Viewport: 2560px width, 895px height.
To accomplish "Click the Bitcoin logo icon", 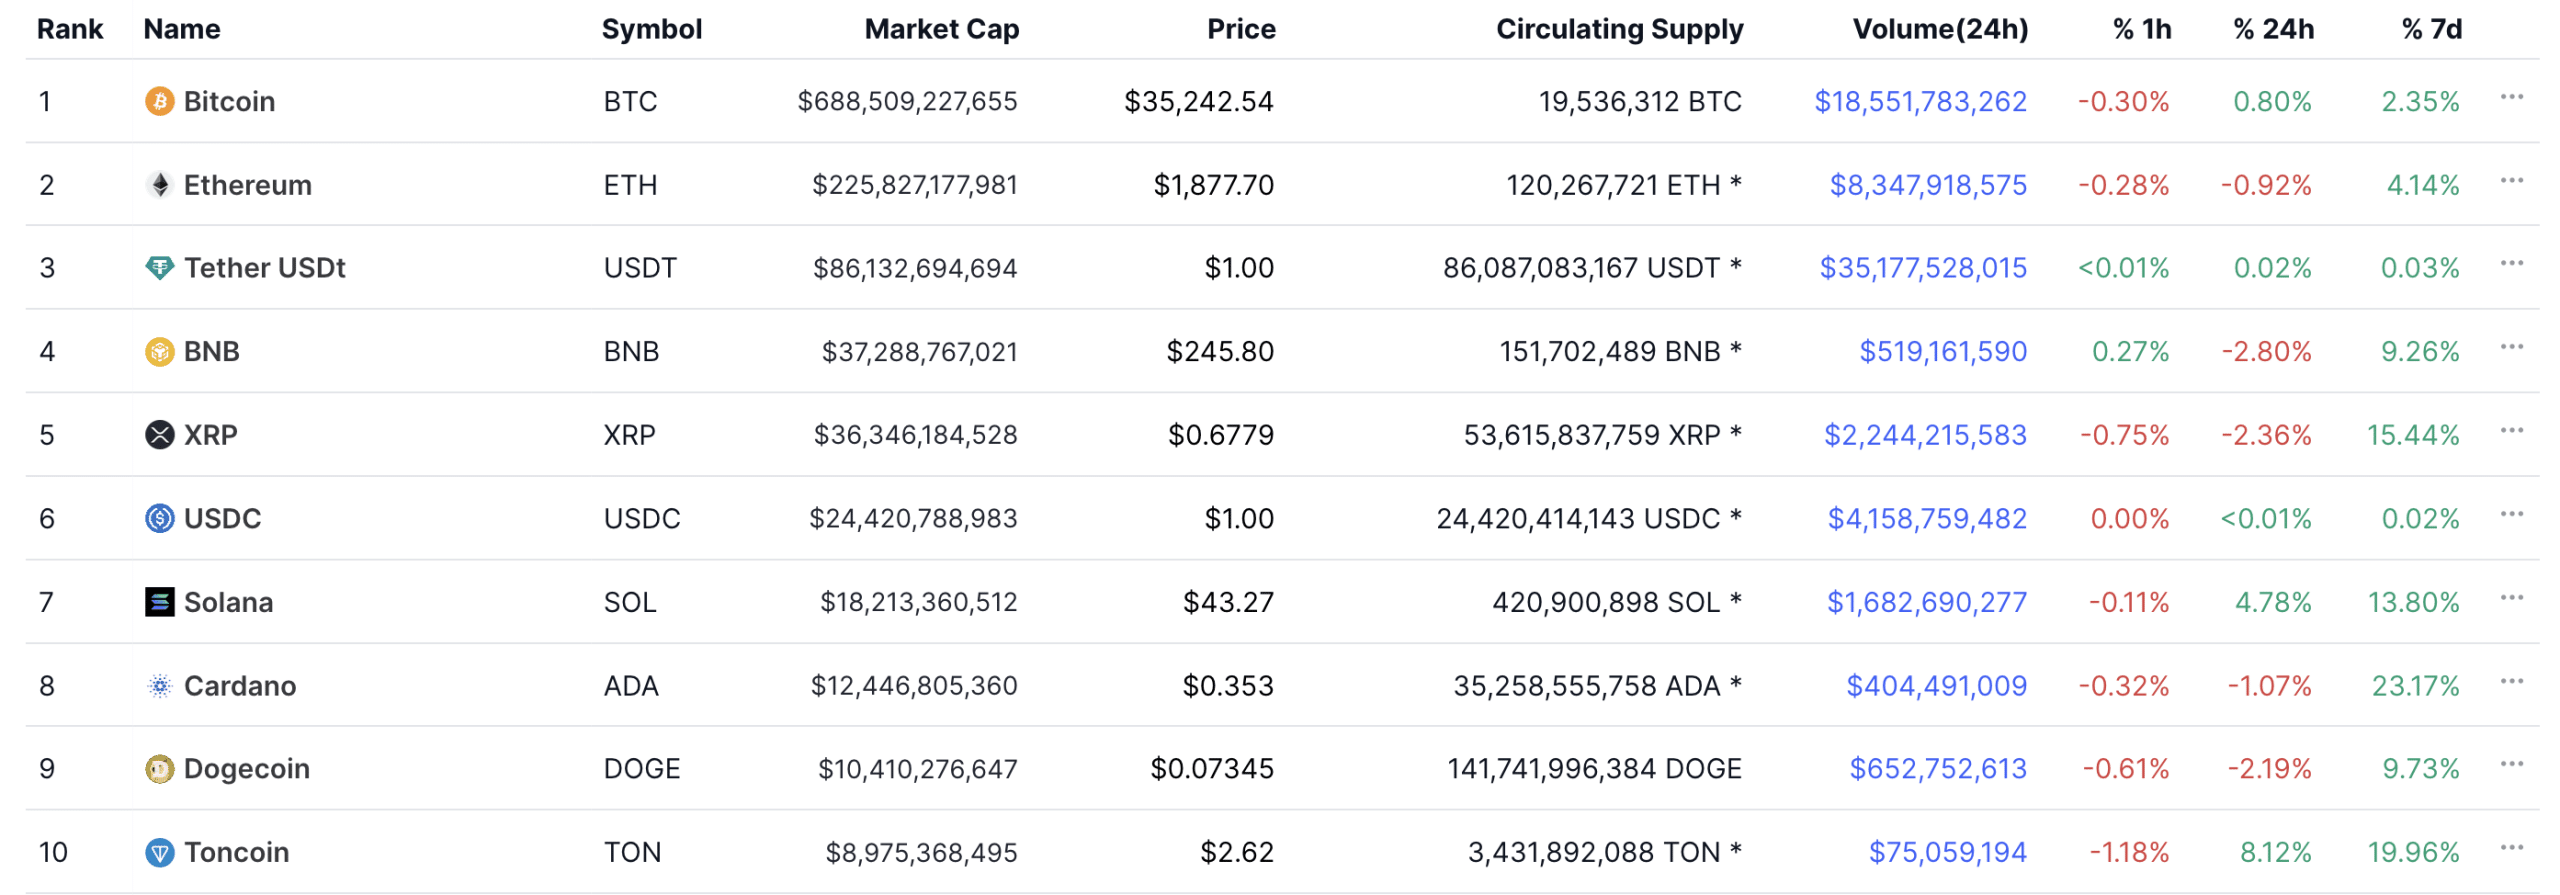I will pos(158,100).
